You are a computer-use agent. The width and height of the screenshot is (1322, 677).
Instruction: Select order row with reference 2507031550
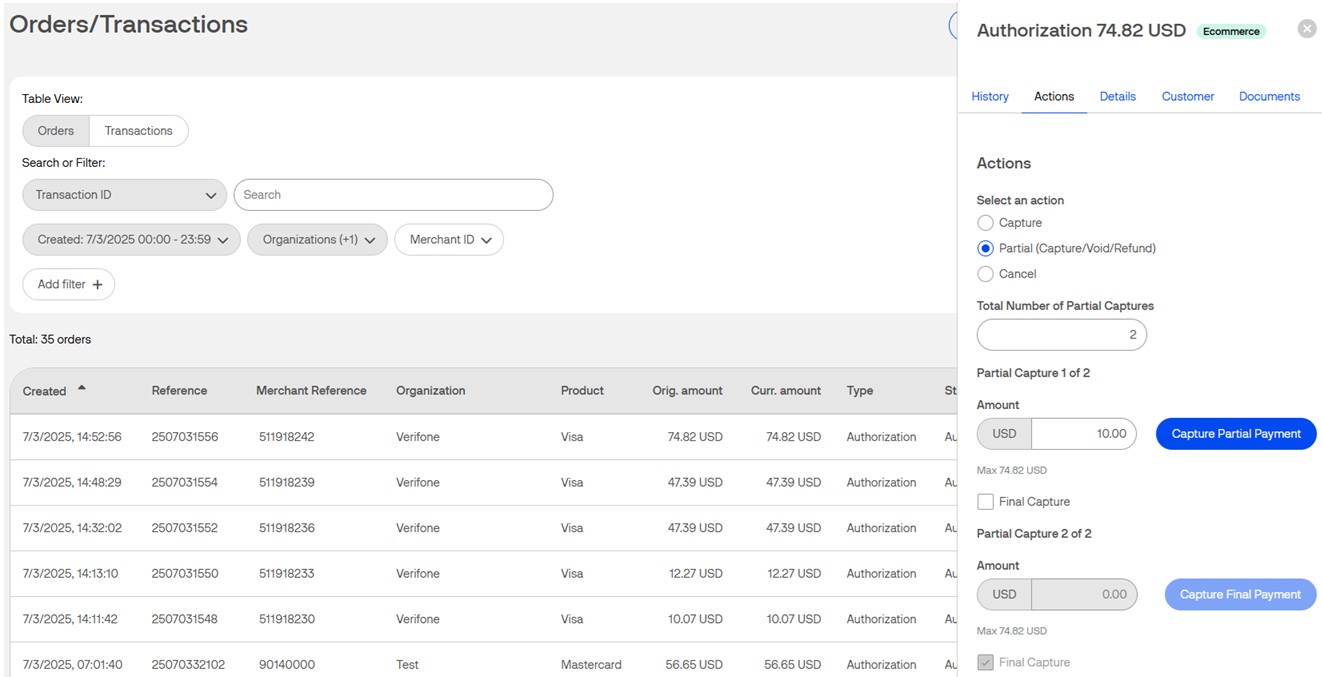tap(483, 574)
